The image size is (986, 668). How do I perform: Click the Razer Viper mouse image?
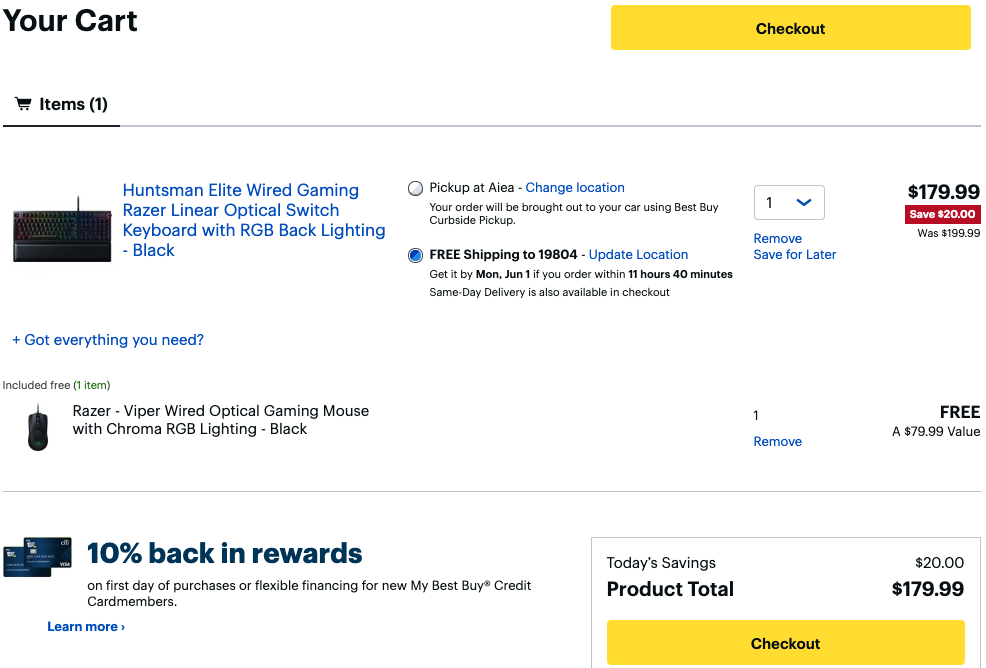click(x=39, y=428)
